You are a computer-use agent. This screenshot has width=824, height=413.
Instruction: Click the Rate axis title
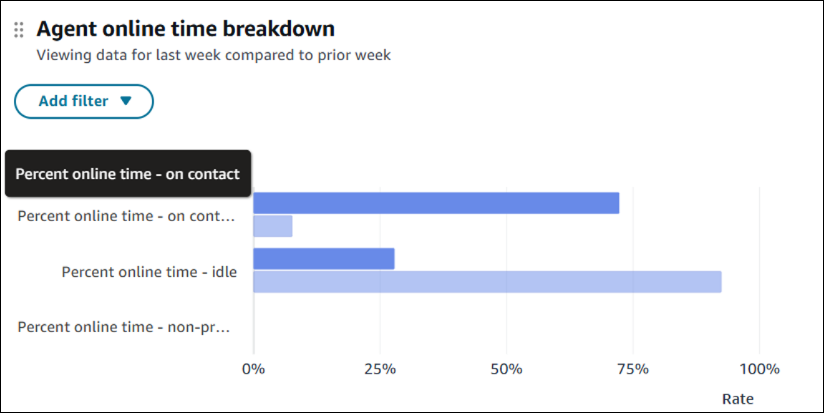pos(738,399)
